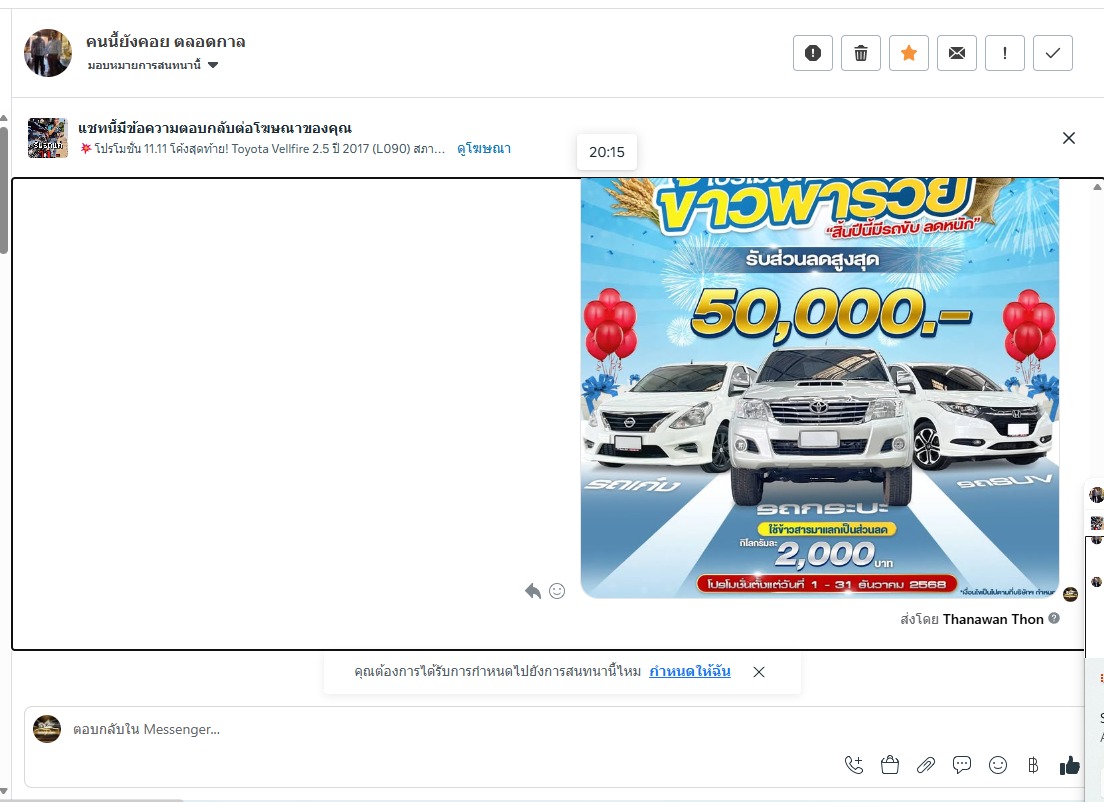Mark conversation done with checkmark button
This screenshot has height=802, width=1104.
tap(1053, 53)
